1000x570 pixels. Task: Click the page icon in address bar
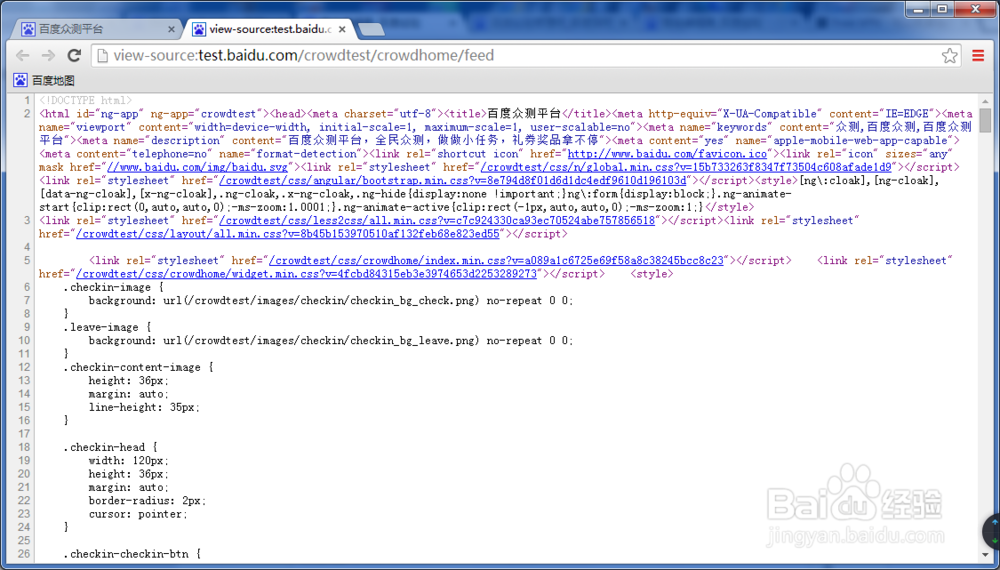[102, 55]
